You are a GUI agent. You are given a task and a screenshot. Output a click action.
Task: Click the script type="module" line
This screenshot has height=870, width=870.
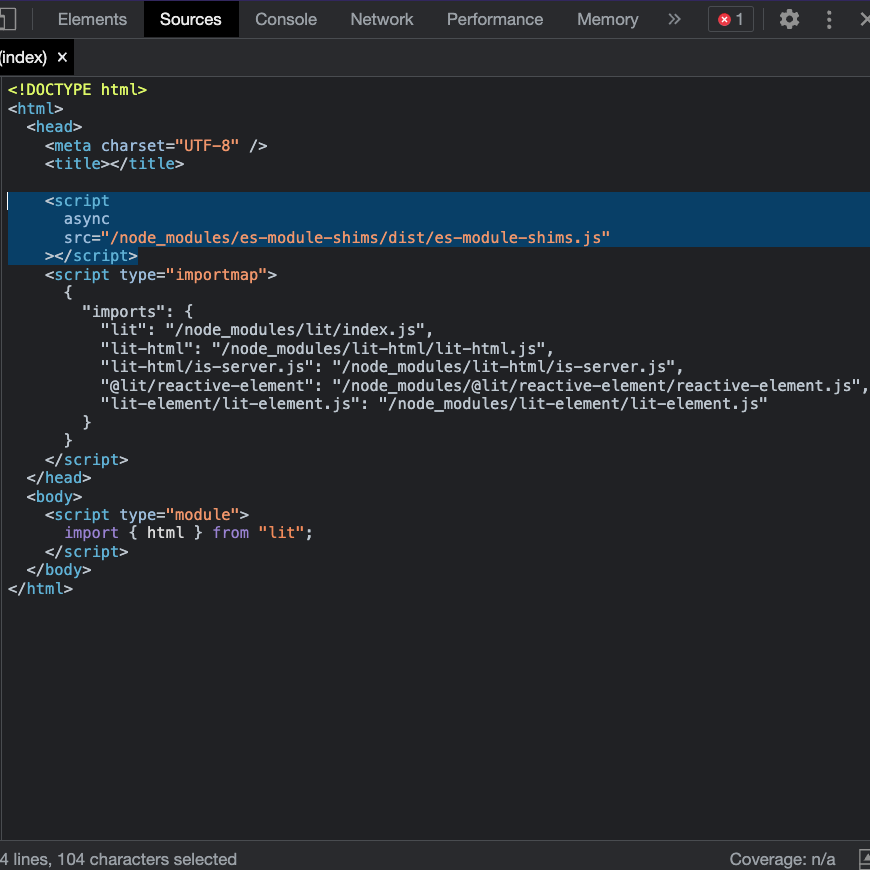tap(147, 515)
